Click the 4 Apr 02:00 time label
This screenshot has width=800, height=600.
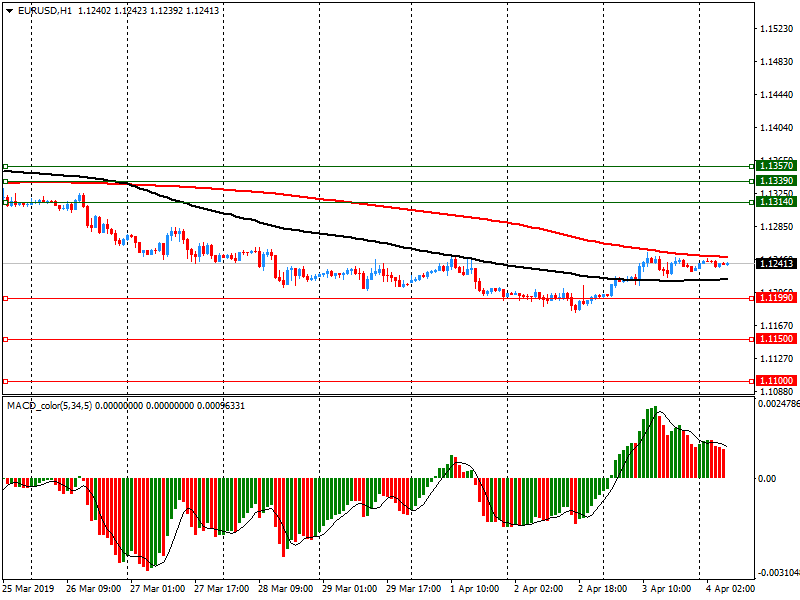coord(729,589)
